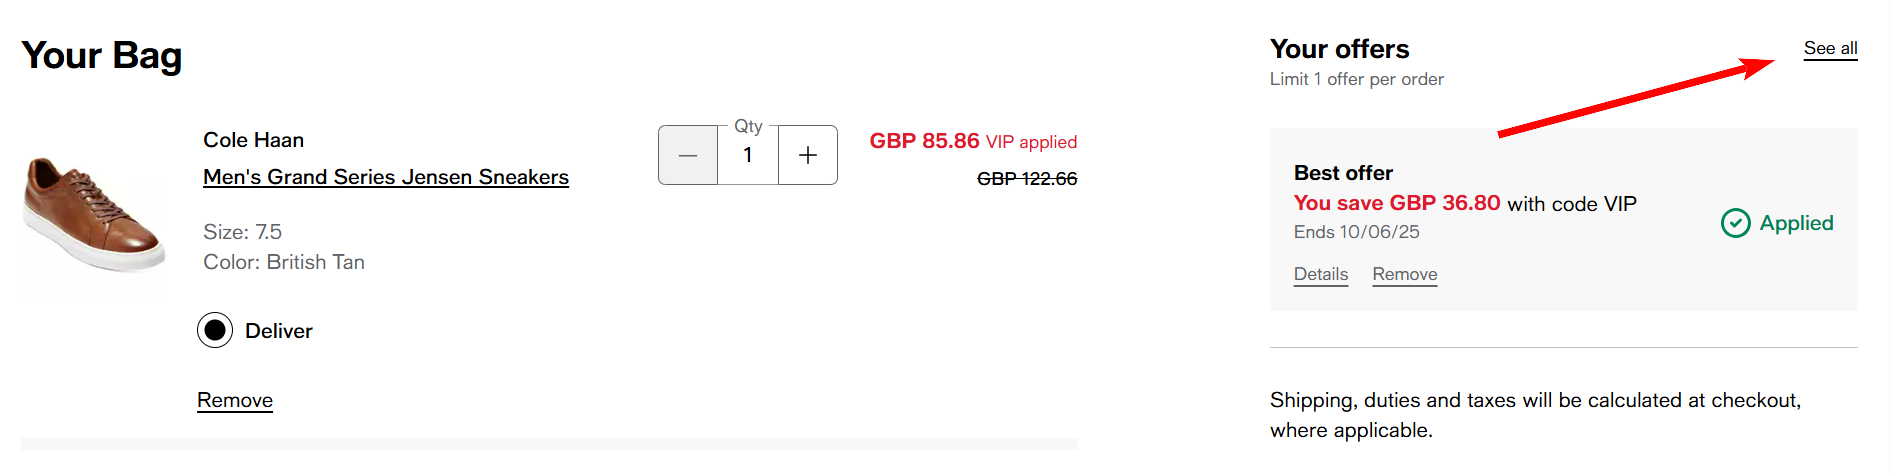Remove the sneakers from the bag
This screenshot has height=474, width=1892.
click(x=235, y=400)
